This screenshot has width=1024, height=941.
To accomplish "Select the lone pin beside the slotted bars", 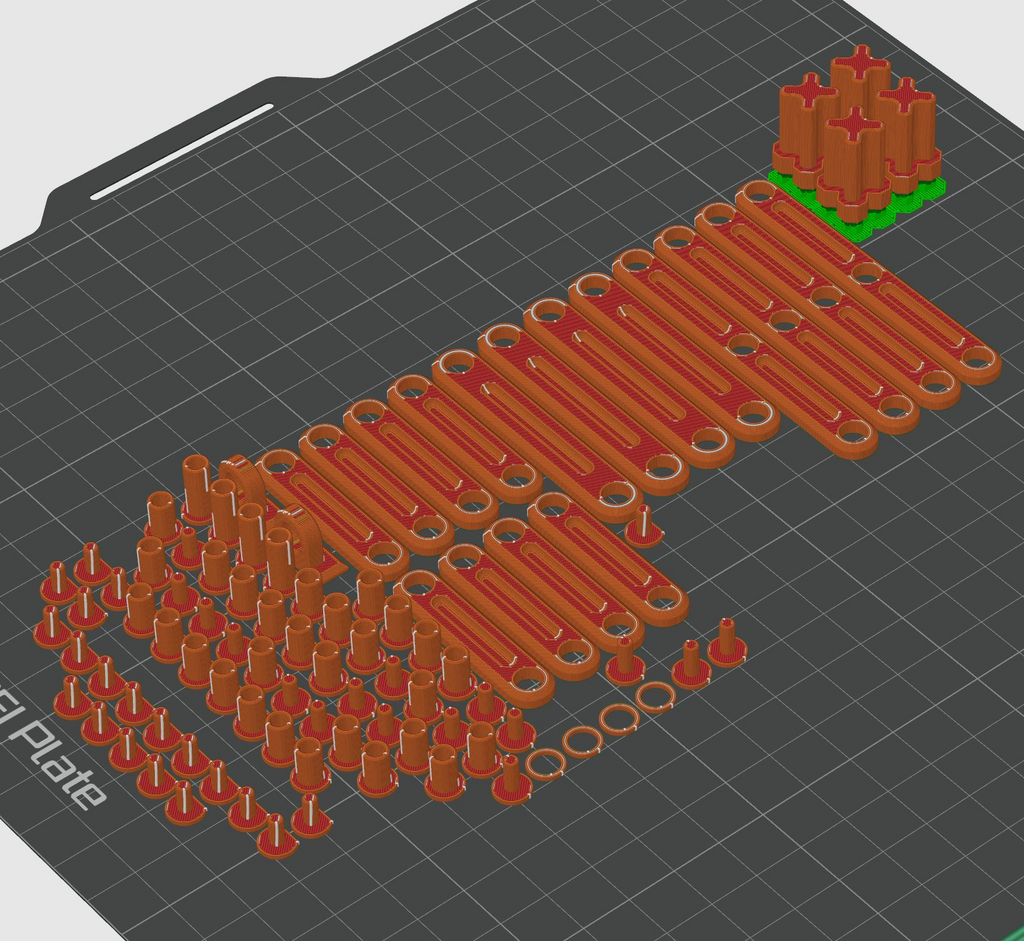I will 643,526.
